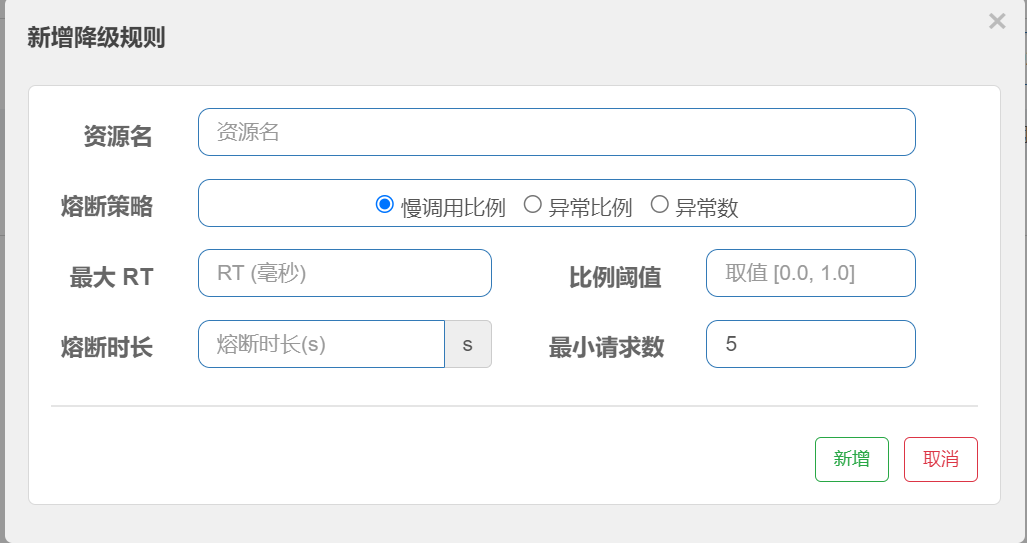The height and width of the screenshot is (543, 1027).
Task: Click into the 最大 RT field
Action: 345,273
